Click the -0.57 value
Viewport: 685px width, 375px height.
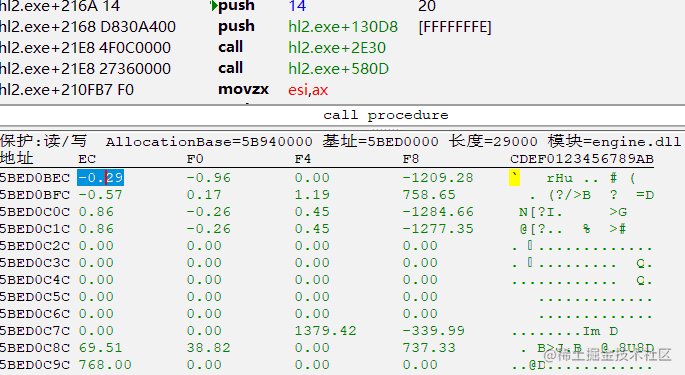100,195
